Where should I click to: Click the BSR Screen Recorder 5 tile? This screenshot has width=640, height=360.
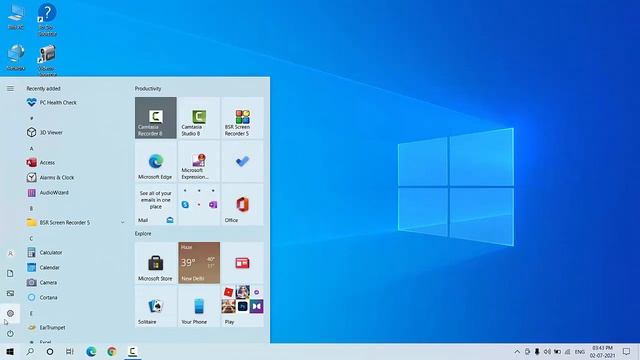(x=242, y=118)
